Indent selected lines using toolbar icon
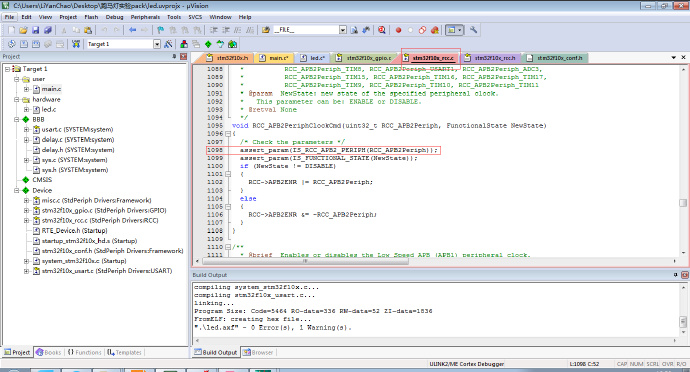This screenshot has height=372, width=690. (213, 30)
